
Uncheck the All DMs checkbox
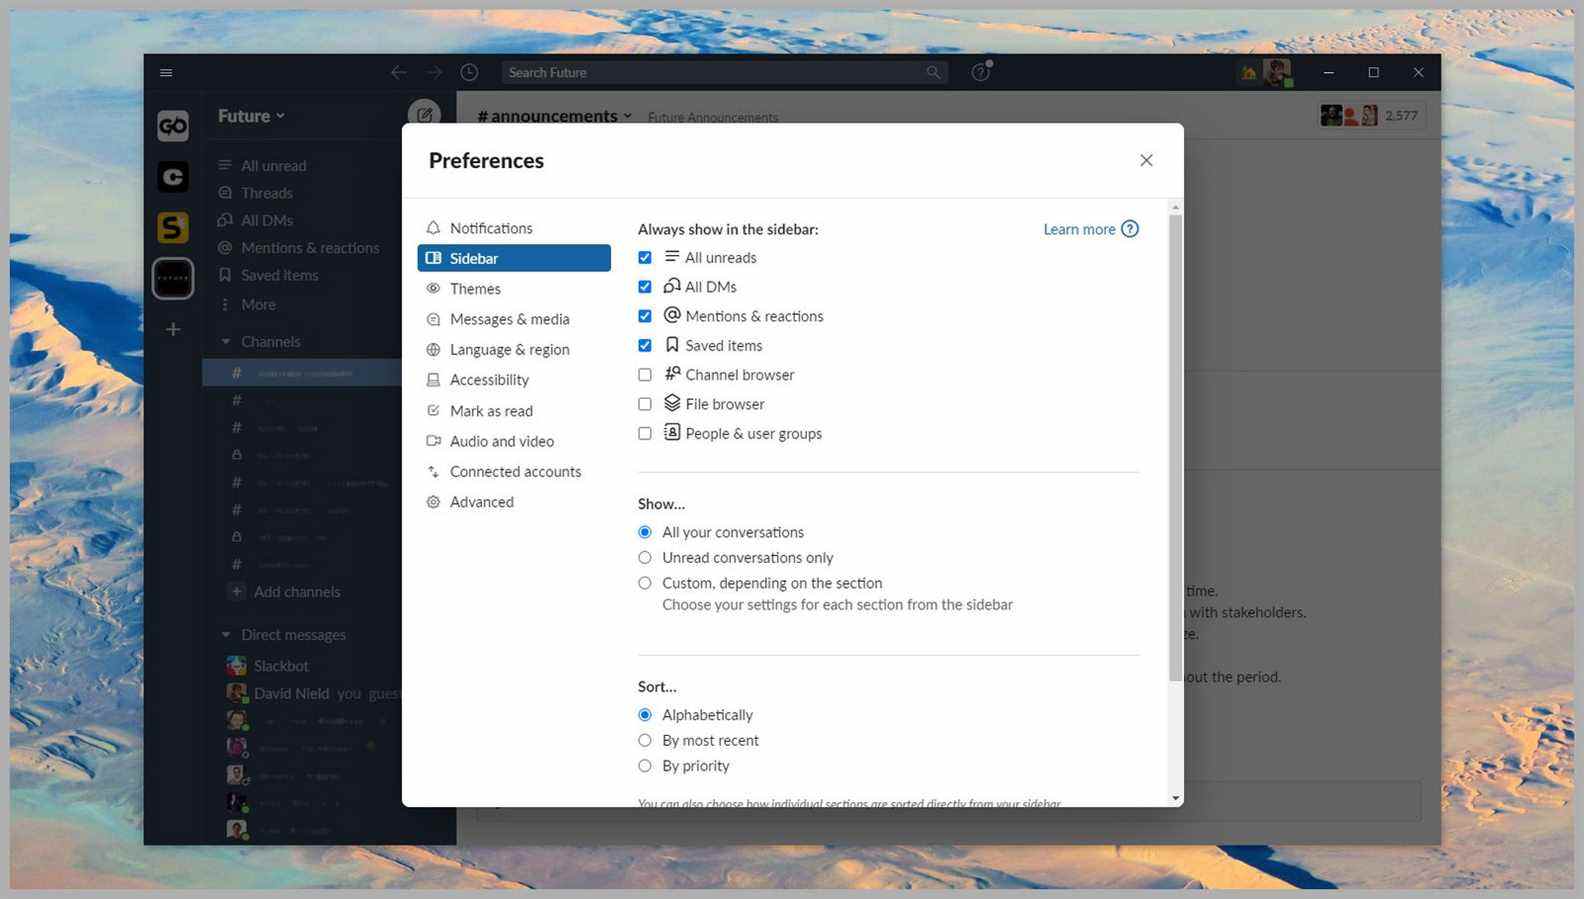[645, 287]
